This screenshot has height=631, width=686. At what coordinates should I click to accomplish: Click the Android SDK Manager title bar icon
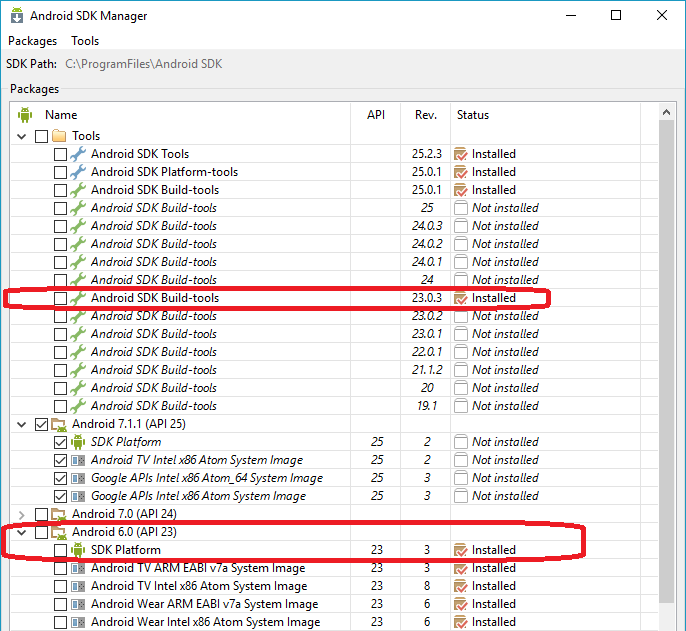pyautogui.click(x=17, y=15)
